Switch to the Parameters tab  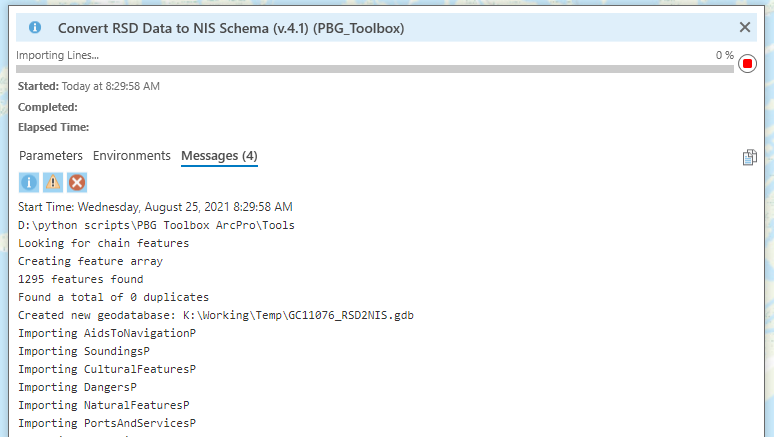click(x=51, y=156)
